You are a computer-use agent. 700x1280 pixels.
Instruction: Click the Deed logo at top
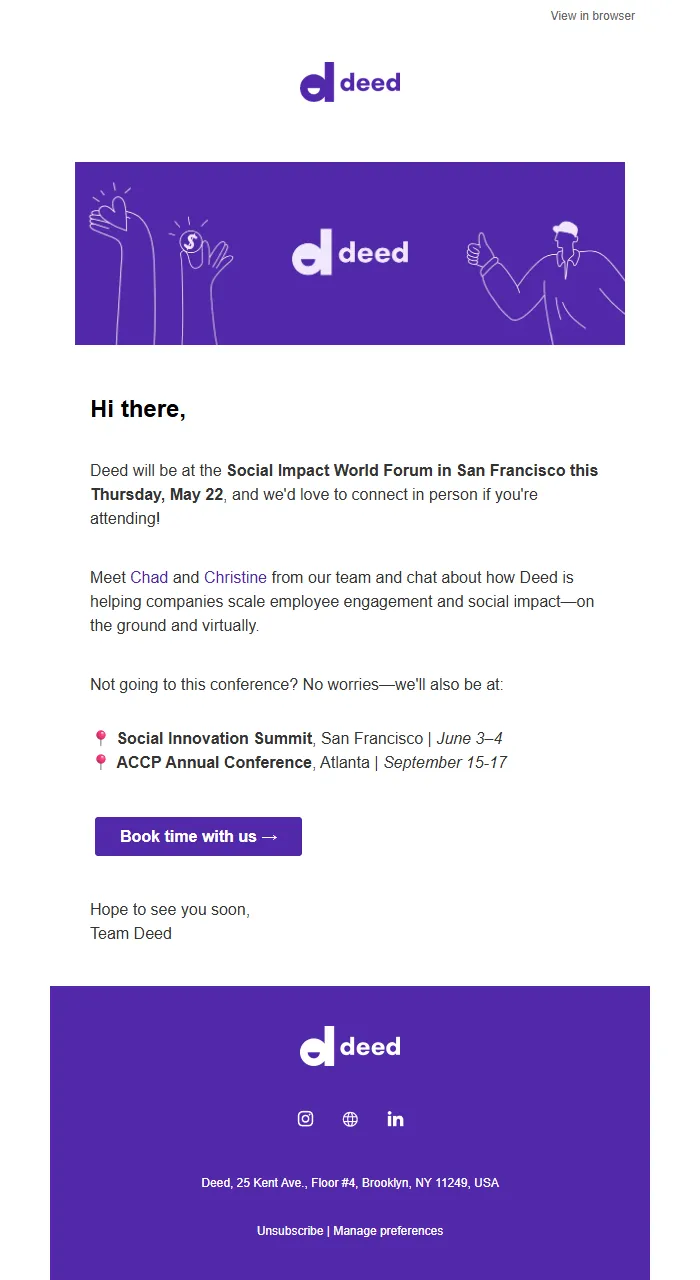[x=350, y=82]
